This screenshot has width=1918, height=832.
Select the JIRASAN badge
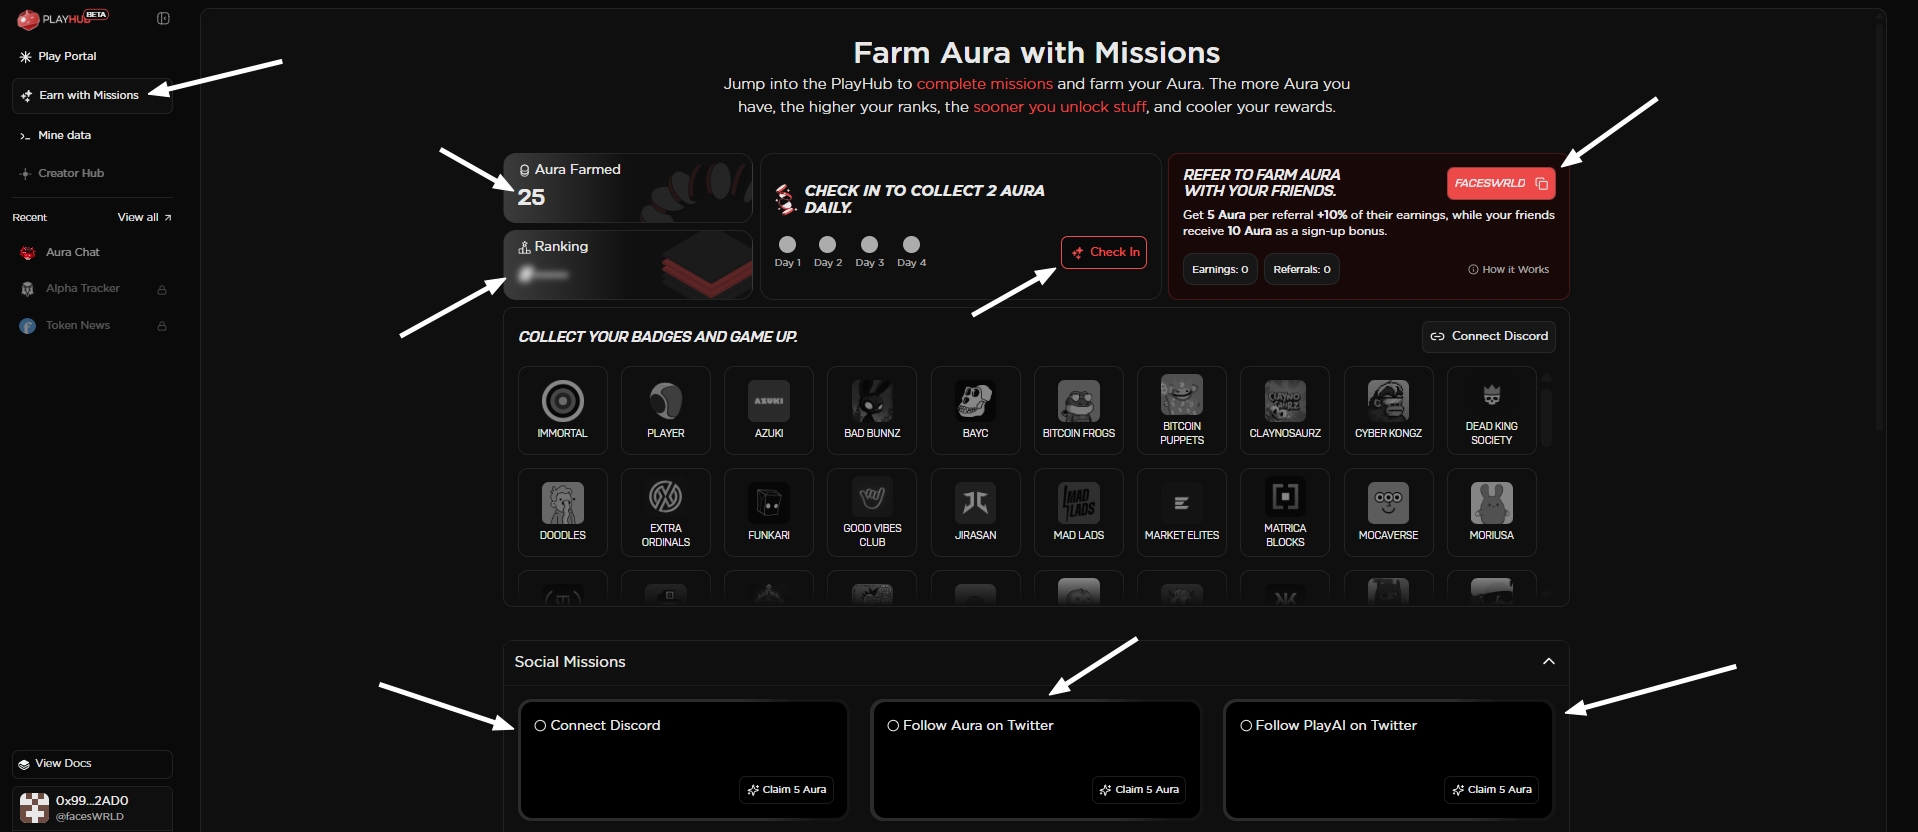(976, 513)
